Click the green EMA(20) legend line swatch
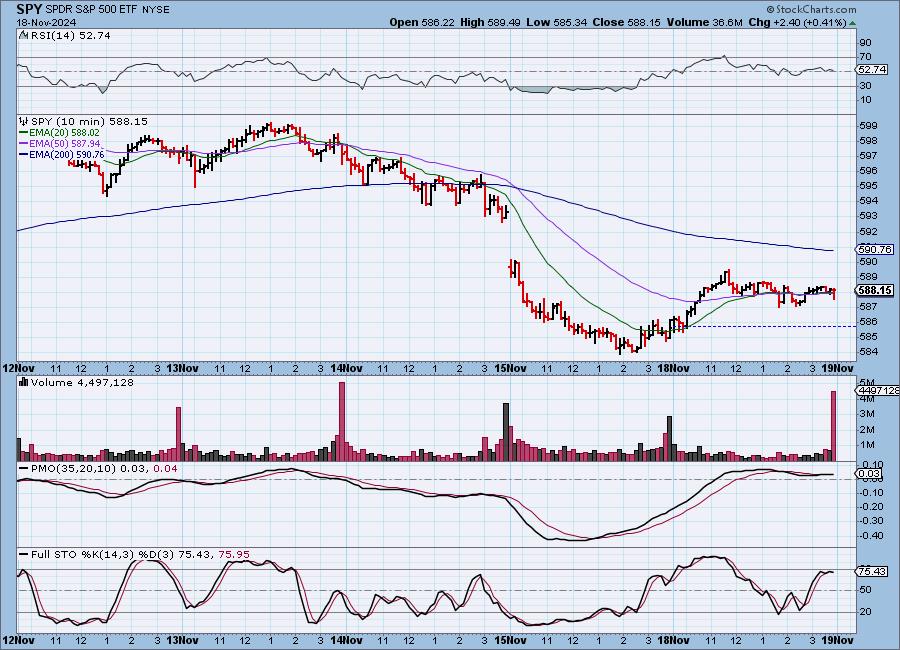 pos(24,133)
